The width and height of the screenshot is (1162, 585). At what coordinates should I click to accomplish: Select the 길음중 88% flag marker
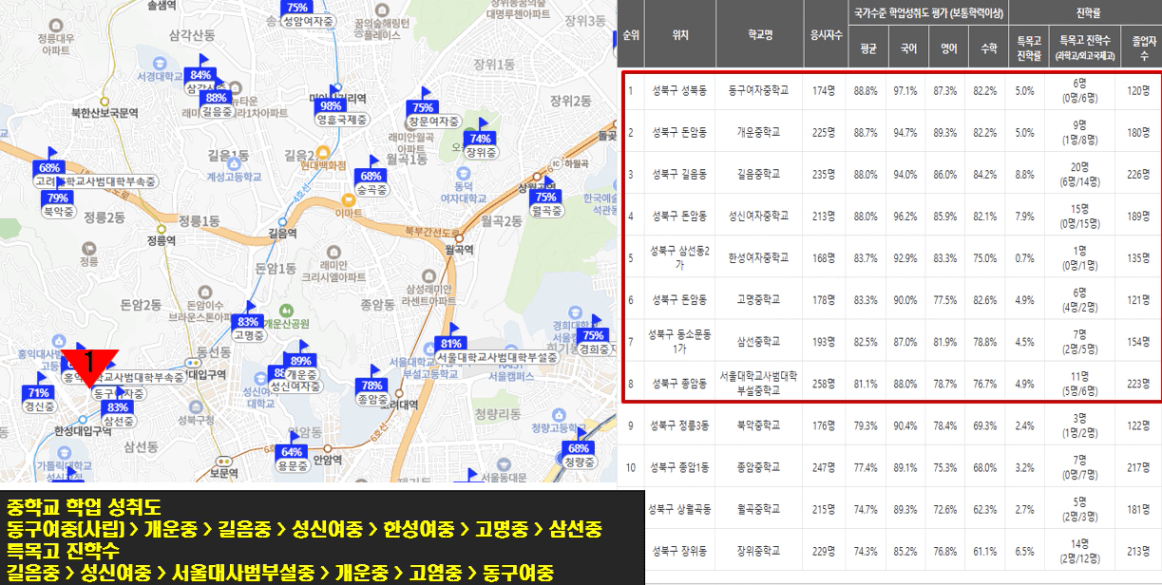[x=217, y=98]
